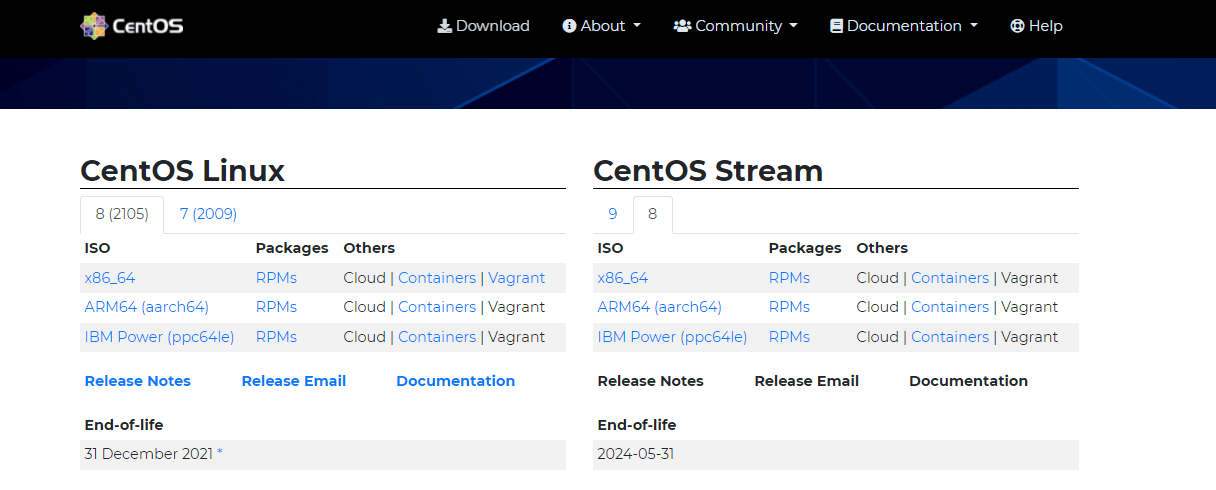
Task: Select the CentOS Stream 8 tab
Action: point(653,214)
